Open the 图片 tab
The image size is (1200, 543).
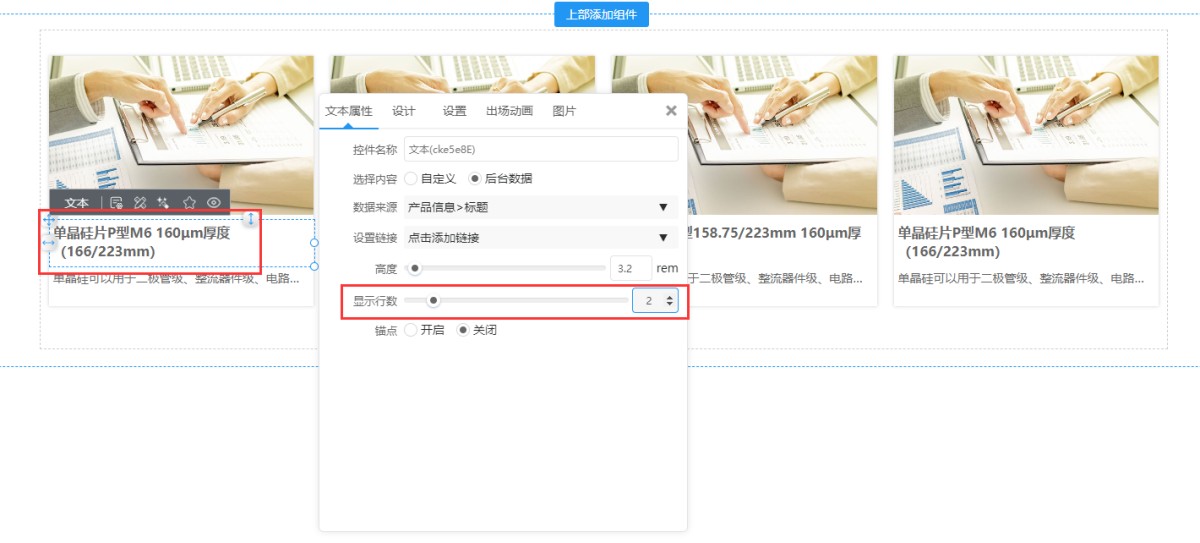[564, 111]
